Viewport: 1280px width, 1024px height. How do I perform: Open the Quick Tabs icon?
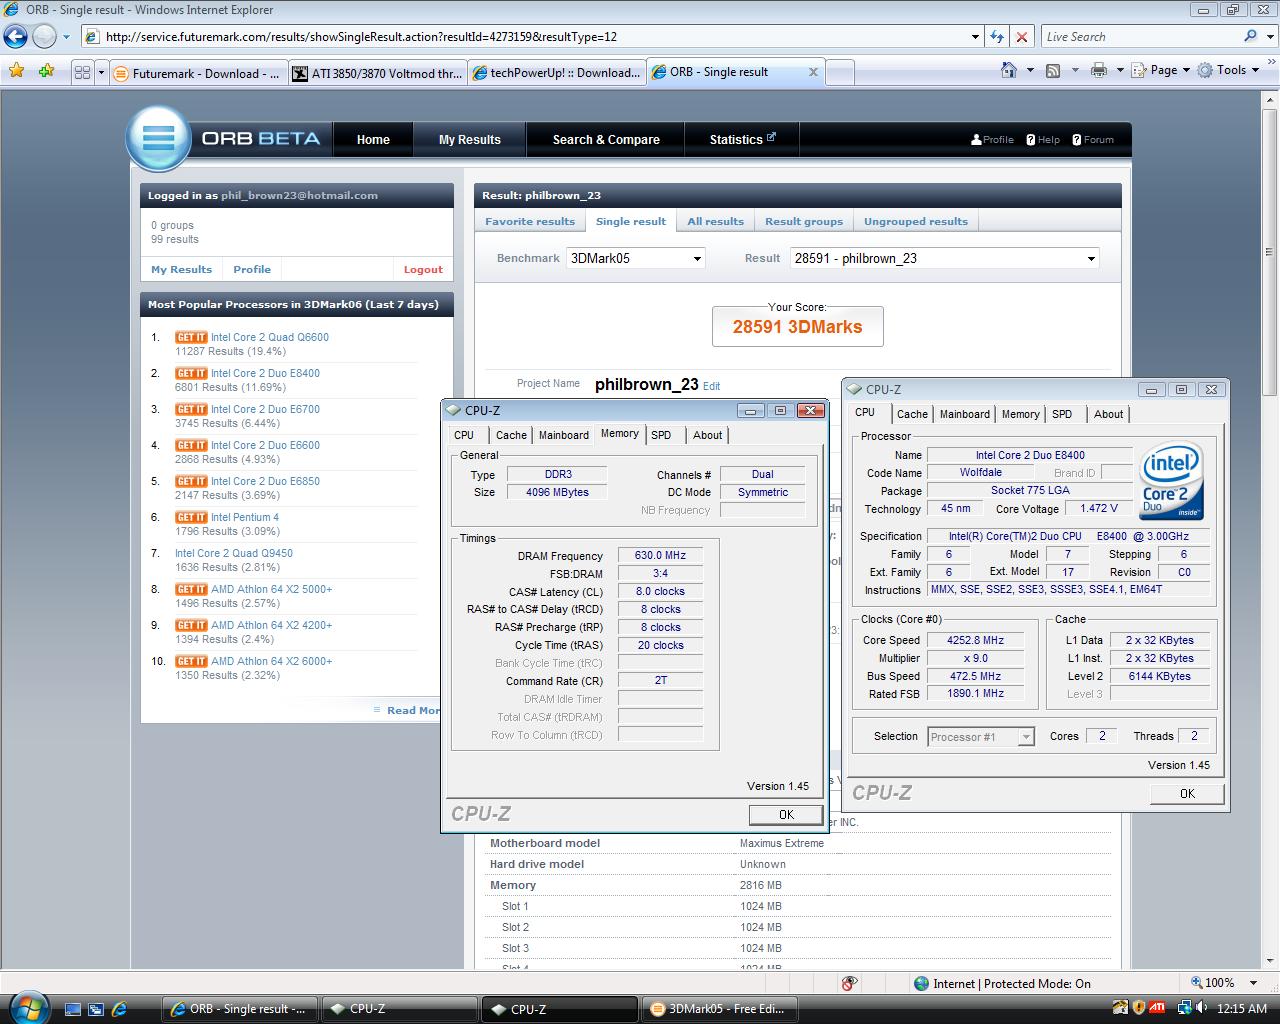(83, 72)
